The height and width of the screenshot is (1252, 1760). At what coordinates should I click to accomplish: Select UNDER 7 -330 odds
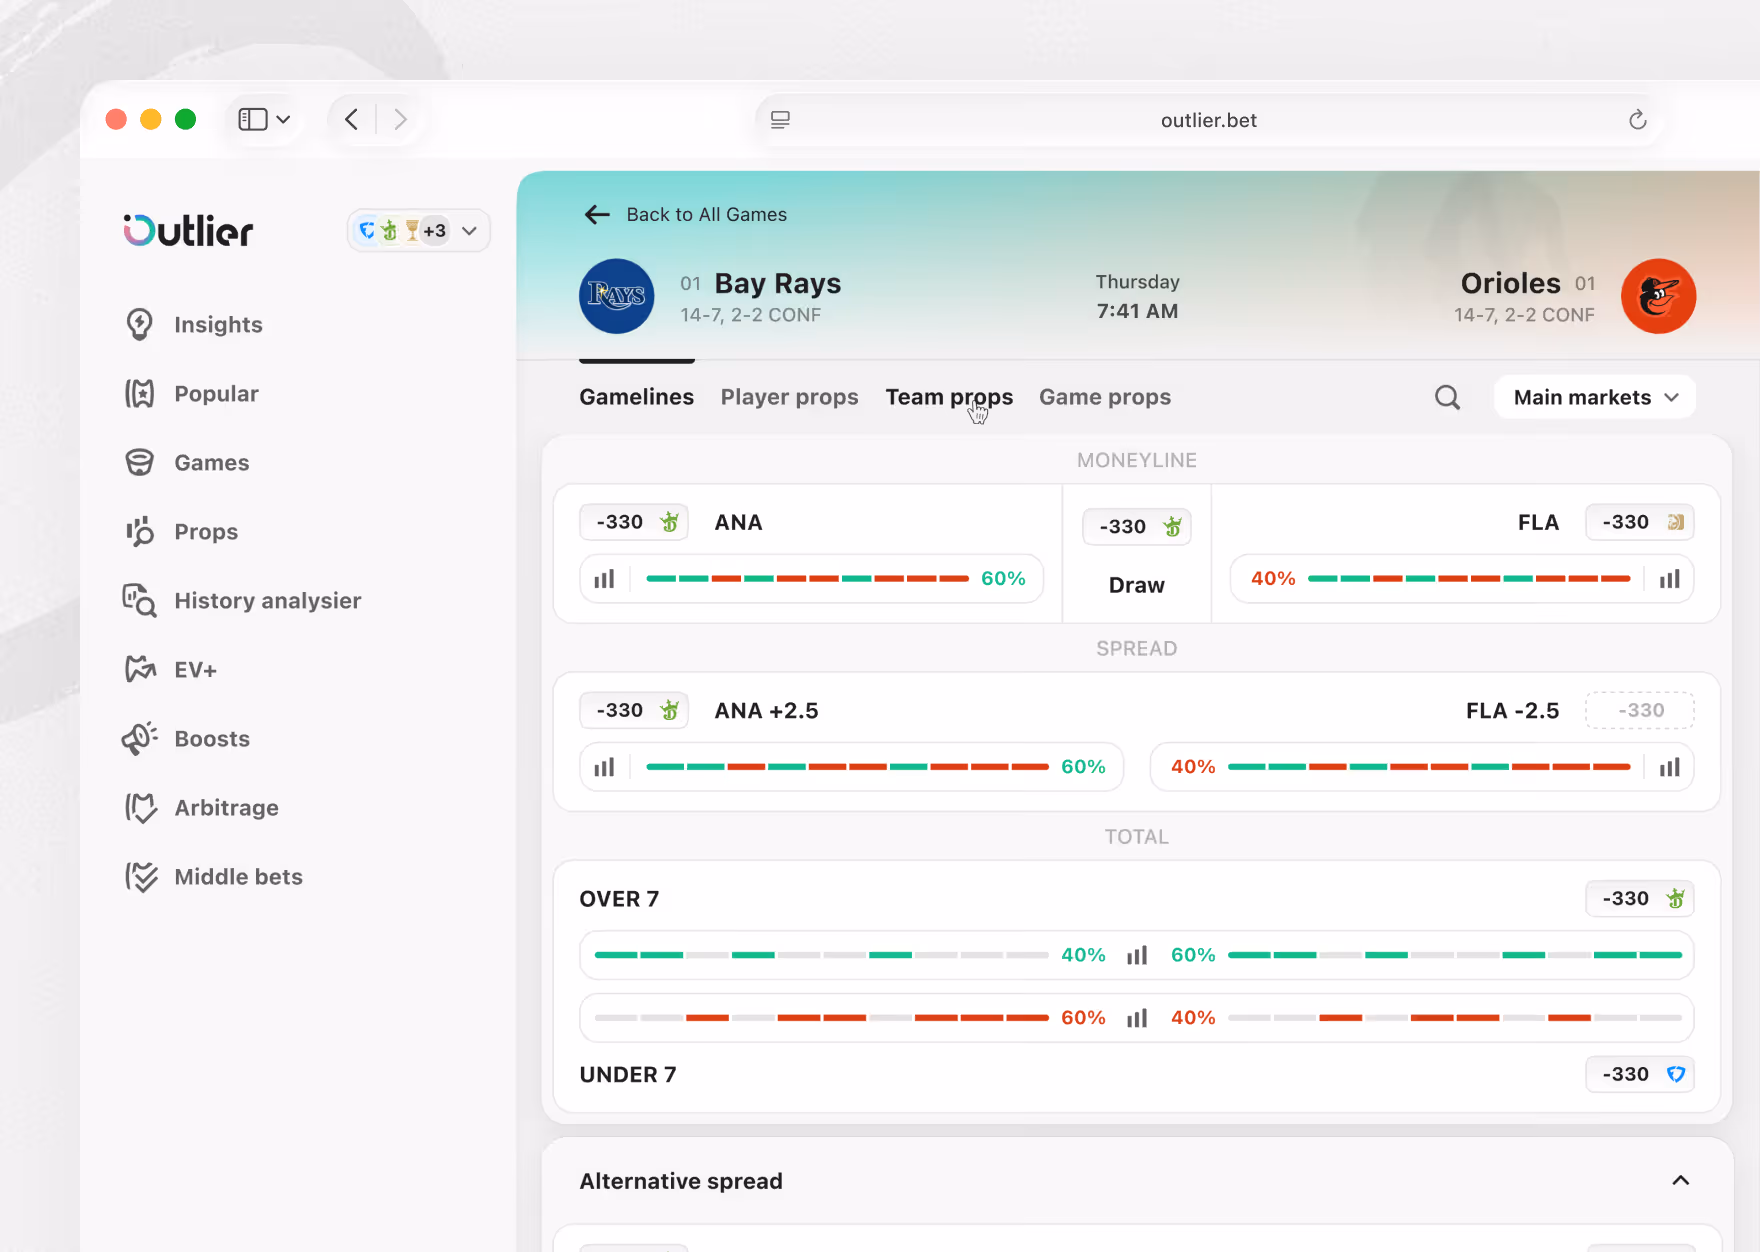click(1640, 1074)
